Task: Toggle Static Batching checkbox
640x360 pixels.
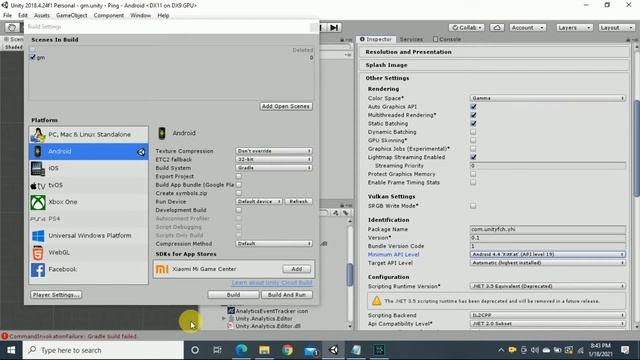Action: point(473,123)
